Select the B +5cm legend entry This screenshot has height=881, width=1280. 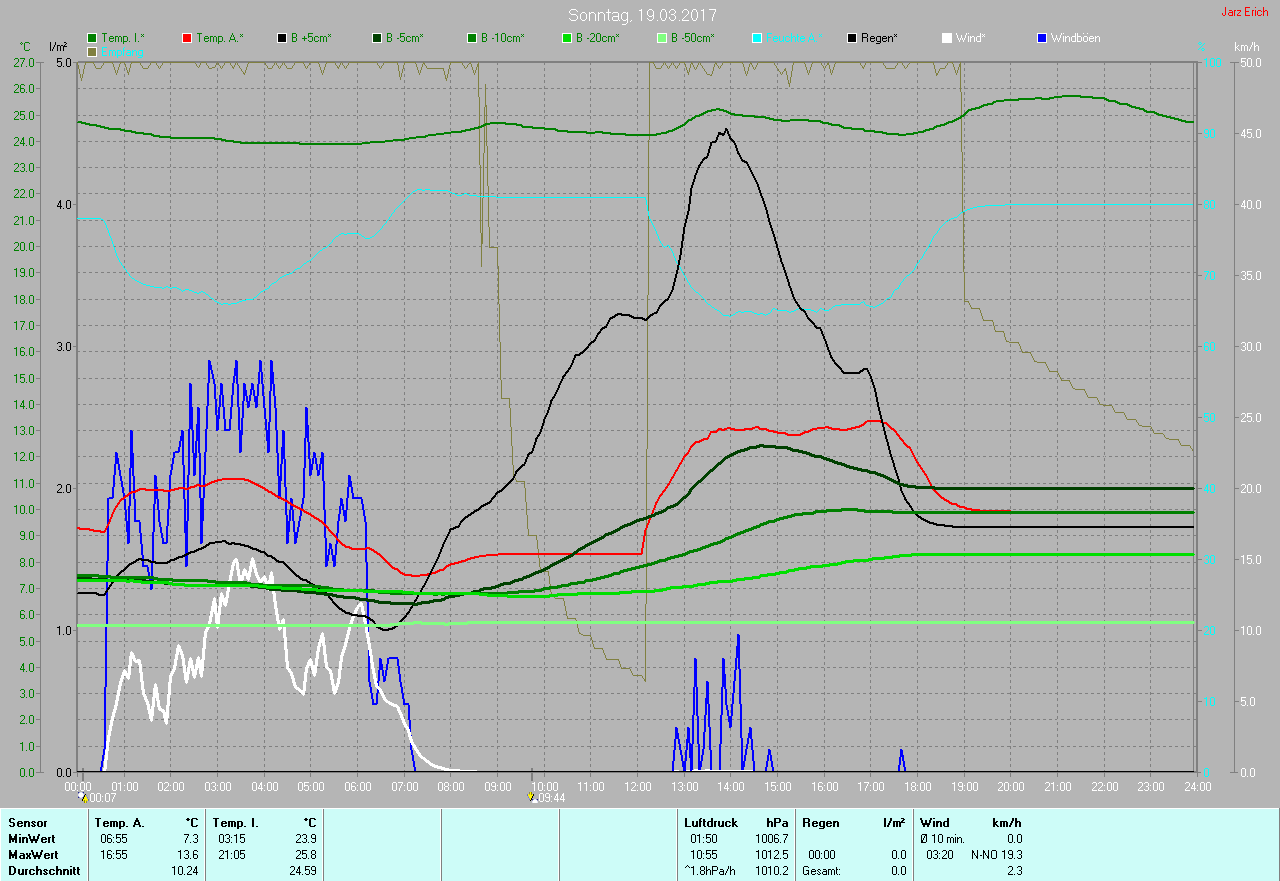click(x=283, y=38)
